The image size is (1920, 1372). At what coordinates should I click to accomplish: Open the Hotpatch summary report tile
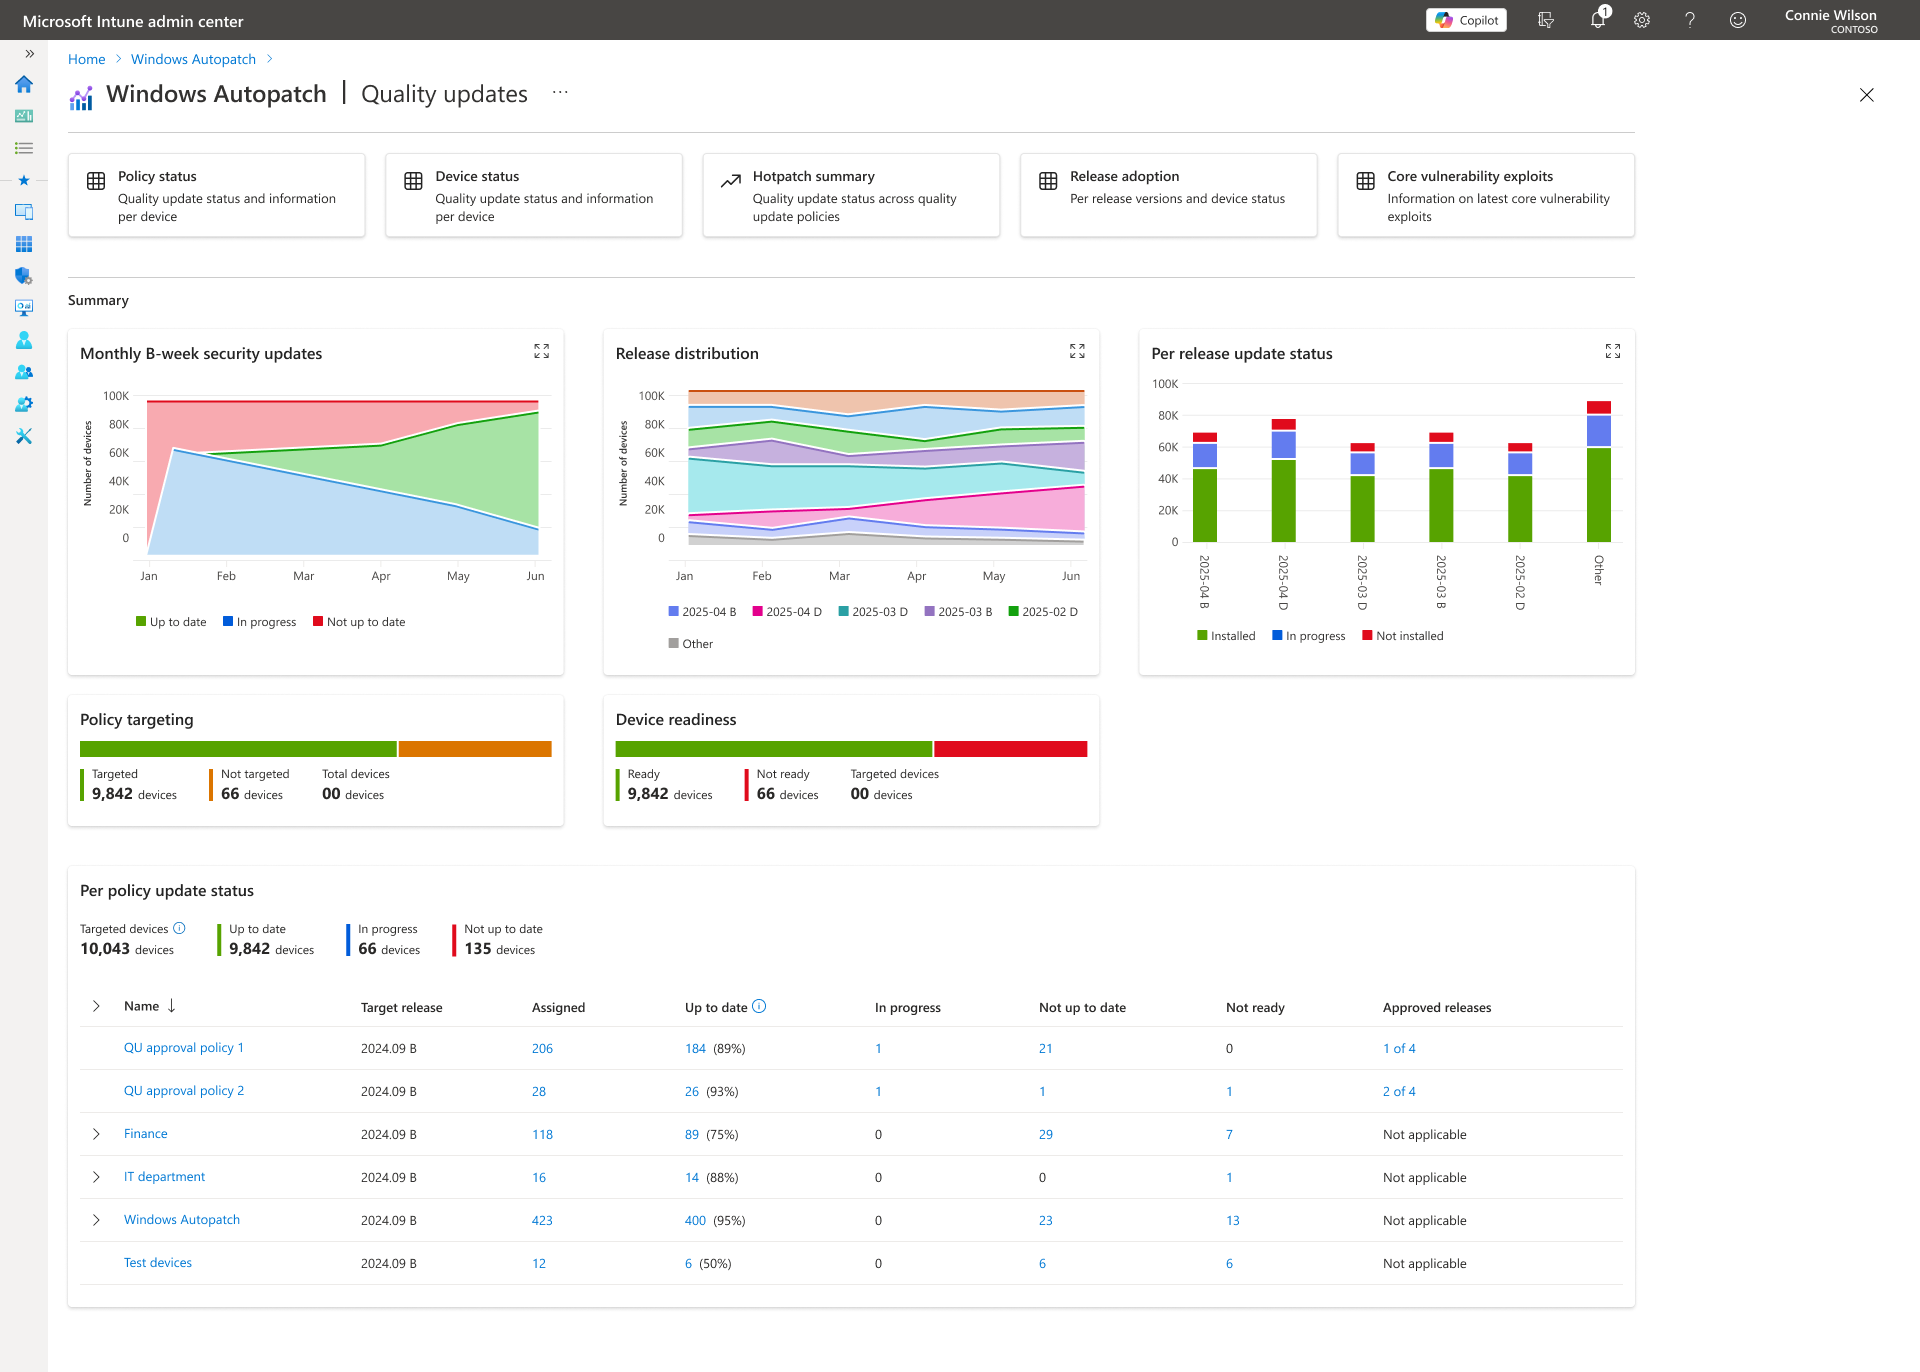click(x=851, y=195)
